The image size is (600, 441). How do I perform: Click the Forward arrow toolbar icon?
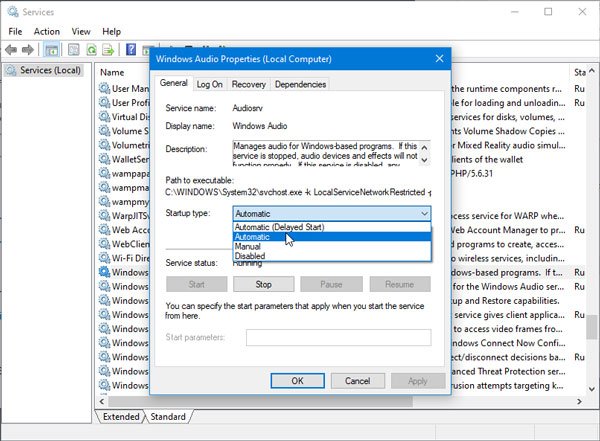28,49
